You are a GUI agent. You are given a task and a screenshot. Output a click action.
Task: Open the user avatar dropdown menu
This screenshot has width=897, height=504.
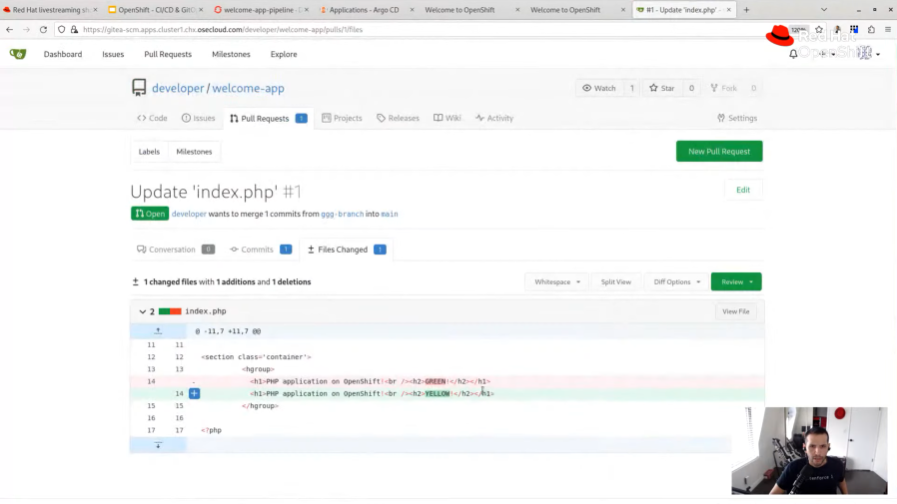869,54
